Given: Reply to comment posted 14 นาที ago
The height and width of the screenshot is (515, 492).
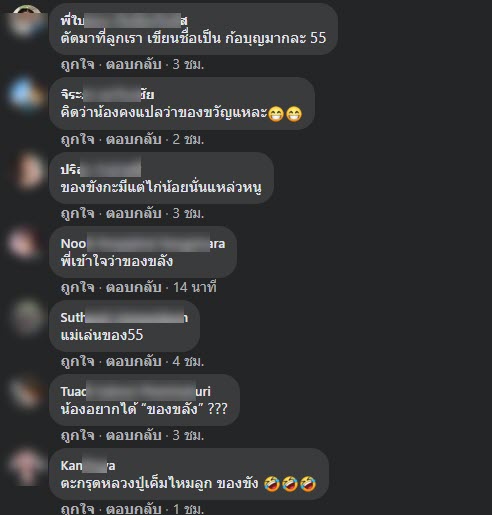Looking at the screenshot, I should click(134, 287).
